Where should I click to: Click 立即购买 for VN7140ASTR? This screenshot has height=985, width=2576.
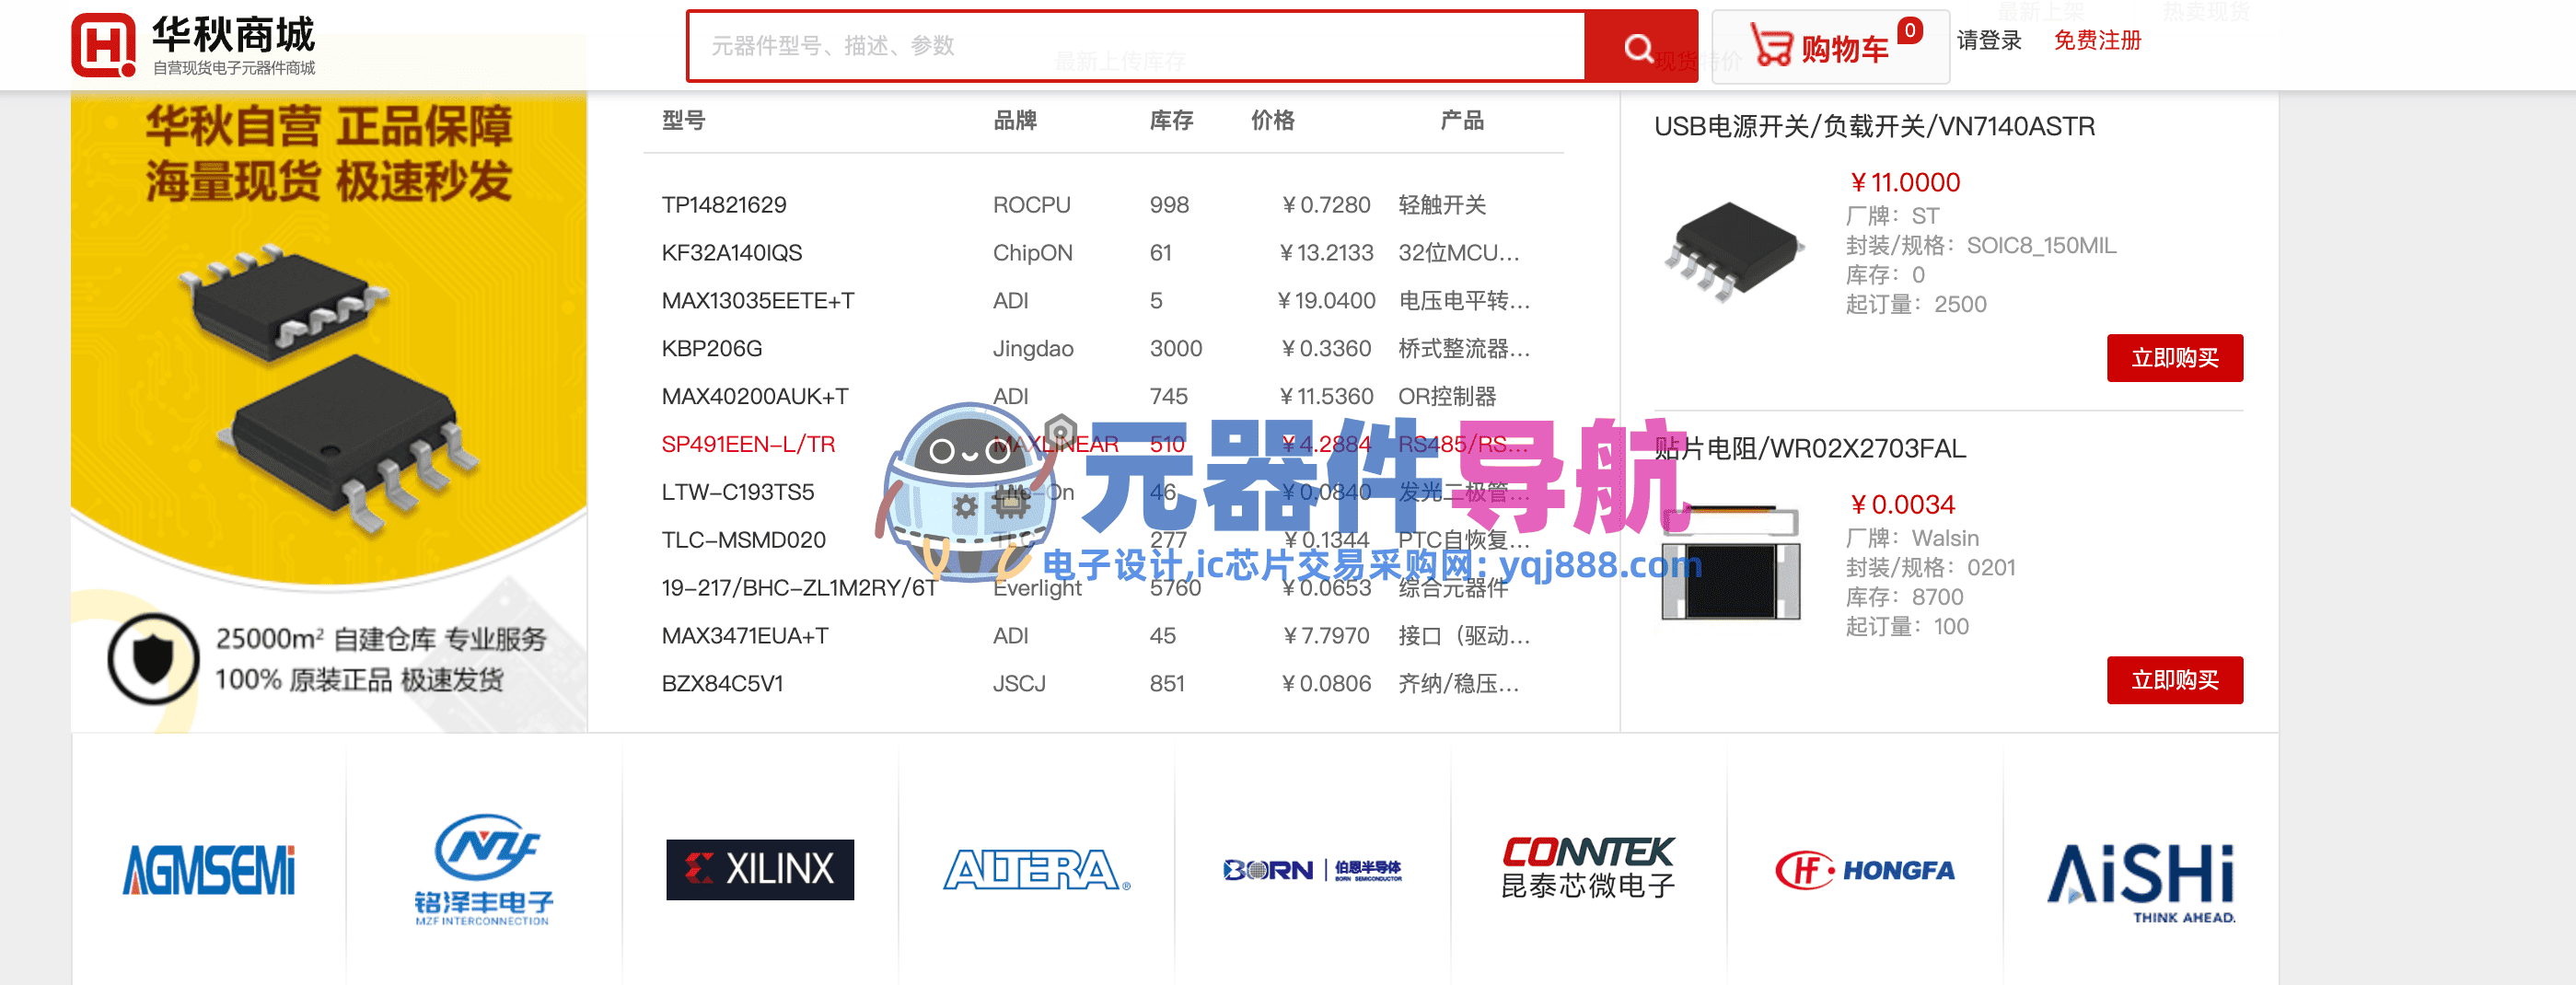pyautogui.click(x=2175, y=357)
